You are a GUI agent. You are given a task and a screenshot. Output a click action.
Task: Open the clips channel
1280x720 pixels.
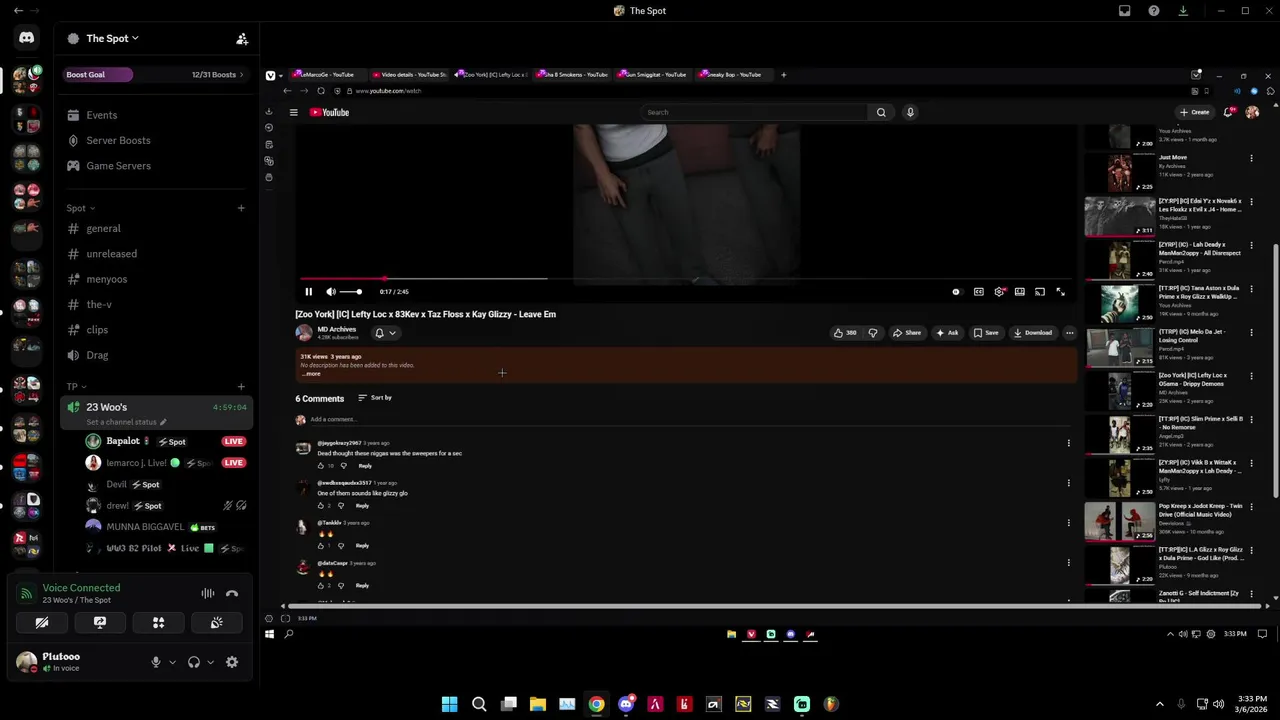point(156,330)
